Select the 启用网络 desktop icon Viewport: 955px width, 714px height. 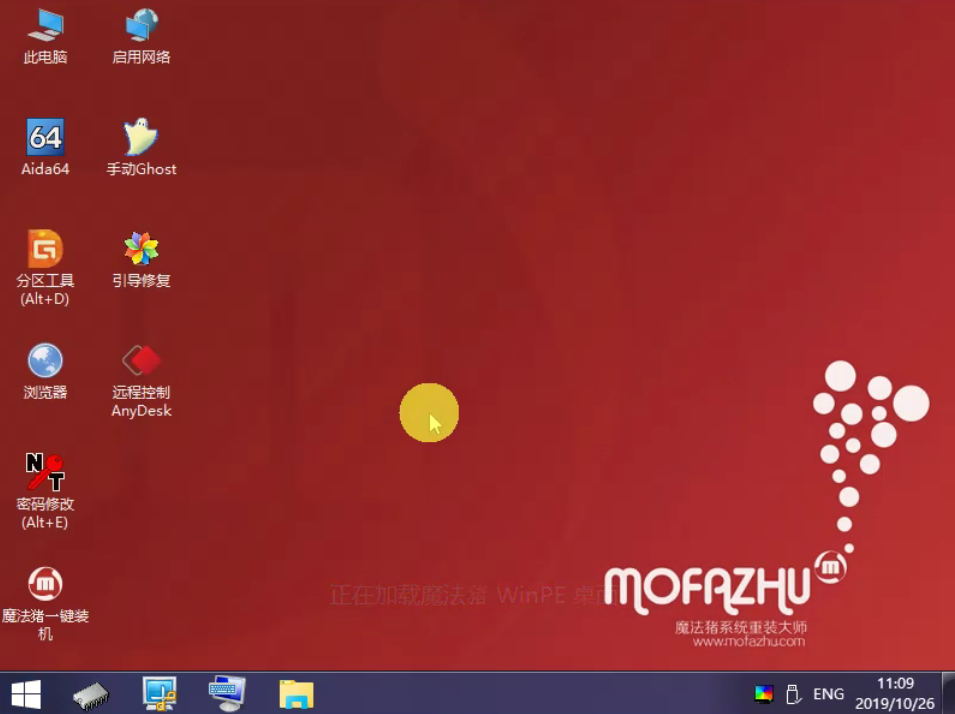(141, 37)
